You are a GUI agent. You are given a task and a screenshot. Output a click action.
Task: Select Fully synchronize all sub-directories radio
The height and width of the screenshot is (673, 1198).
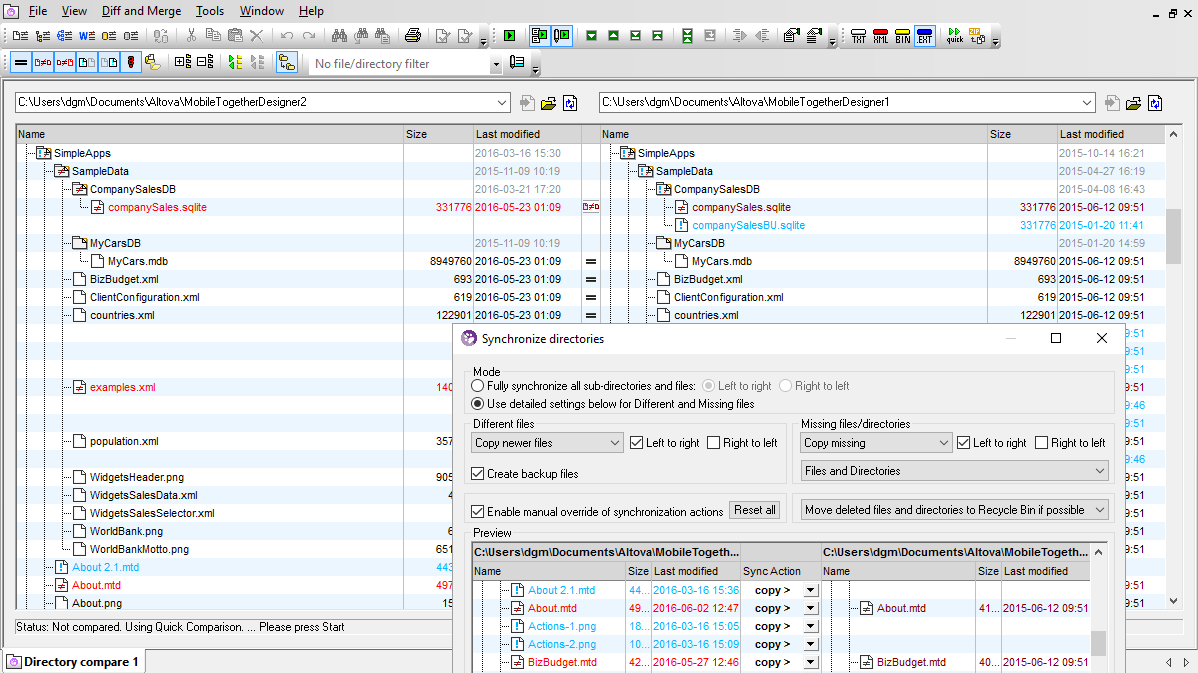click(478, 386)
